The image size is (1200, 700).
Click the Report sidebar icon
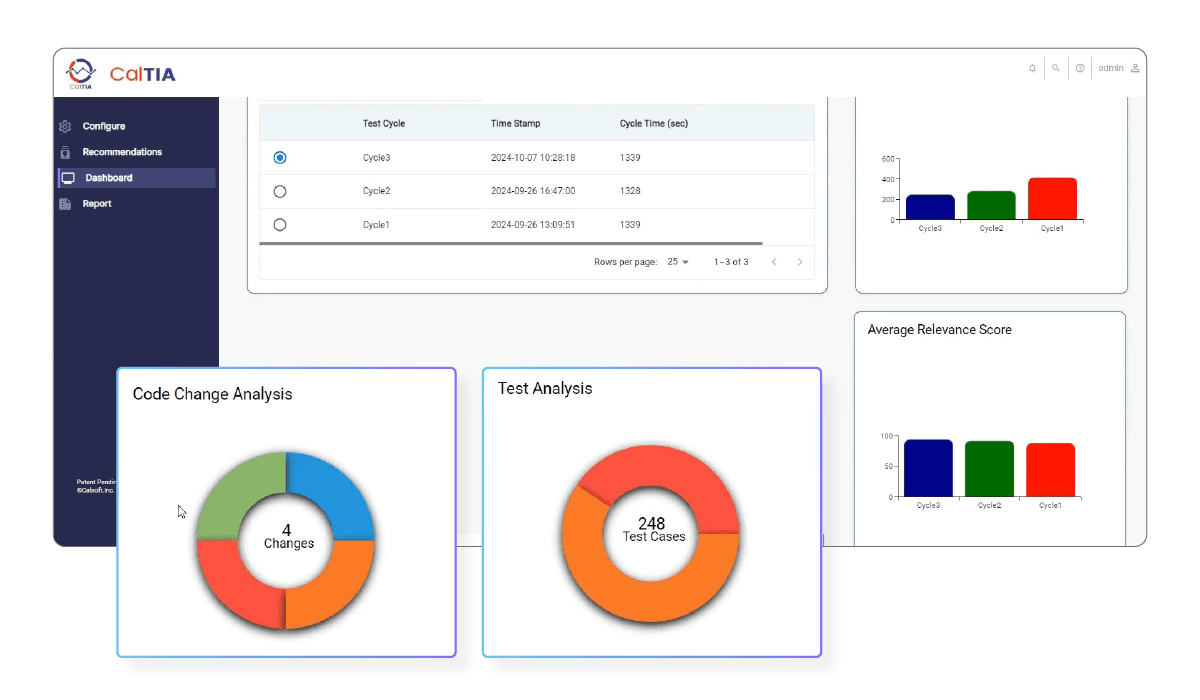(x=65, y=204)
